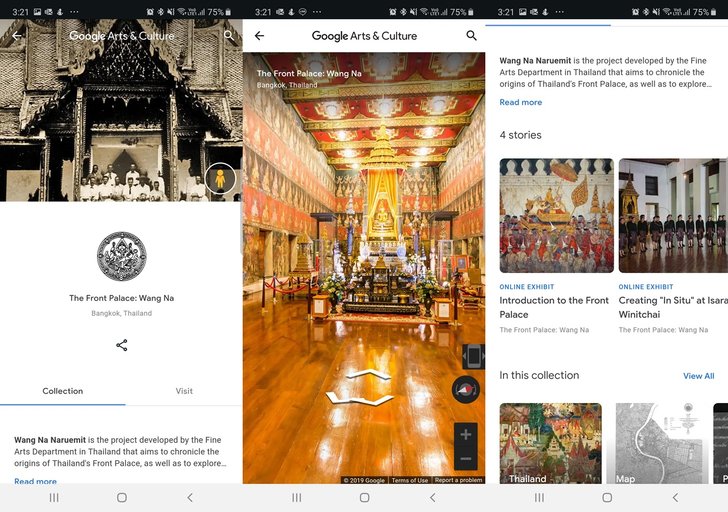This screenshot has height=512, width=728.
Task: Tap the Android back button on right screen
Action: point(675,498)
